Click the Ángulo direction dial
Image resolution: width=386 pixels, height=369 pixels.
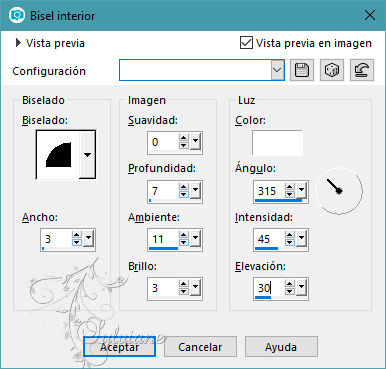click(x=339, y=191)
